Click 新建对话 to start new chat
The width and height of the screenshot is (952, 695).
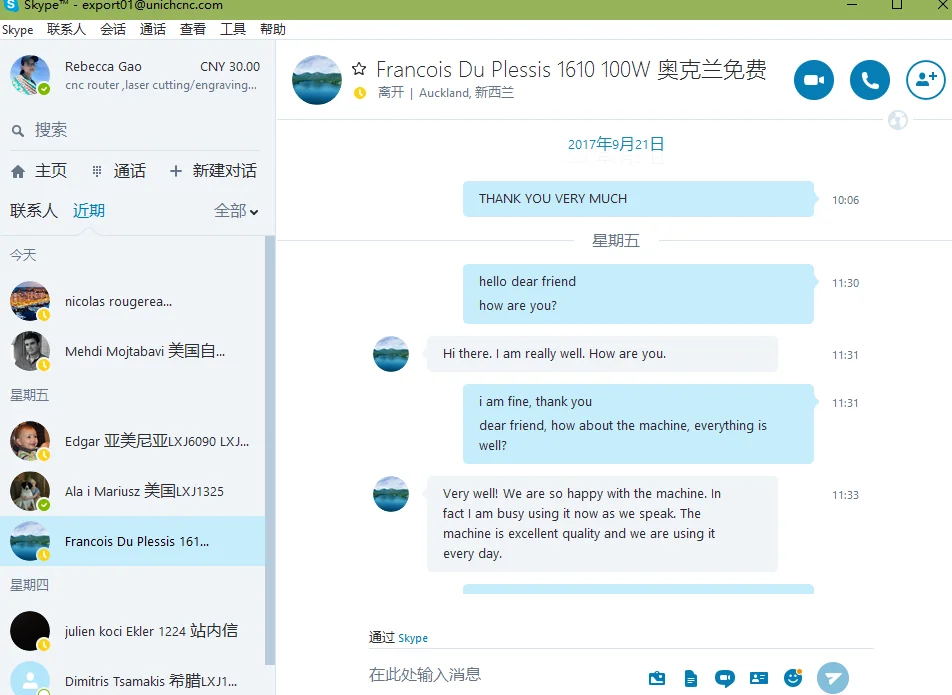pos(213,171)
